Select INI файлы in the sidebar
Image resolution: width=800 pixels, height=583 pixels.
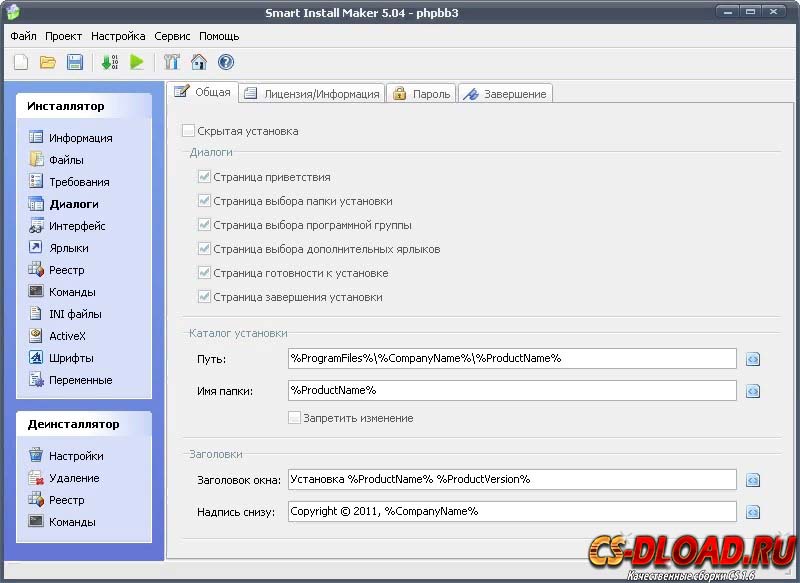point(65,314)
